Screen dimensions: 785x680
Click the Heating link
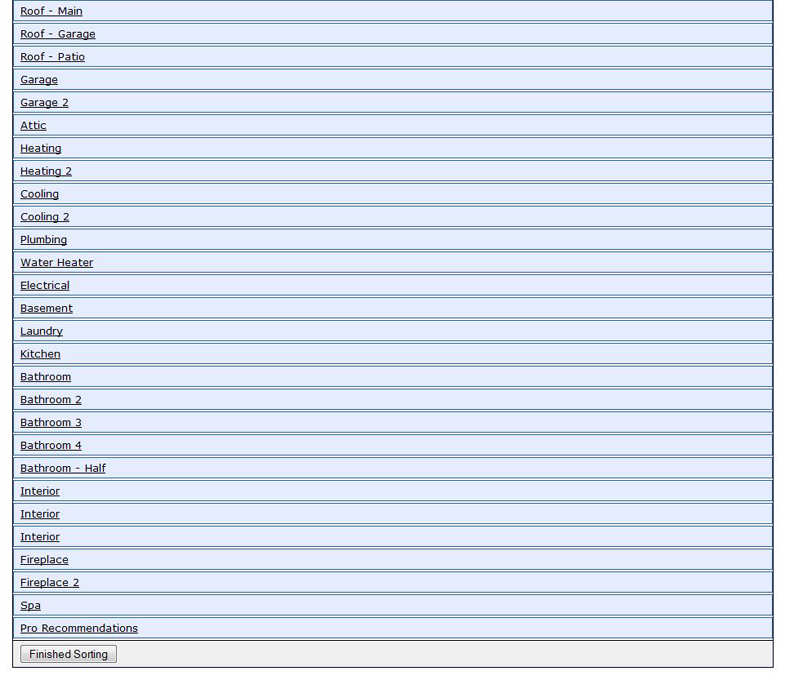pyautogui.click(x=41, y=148)
